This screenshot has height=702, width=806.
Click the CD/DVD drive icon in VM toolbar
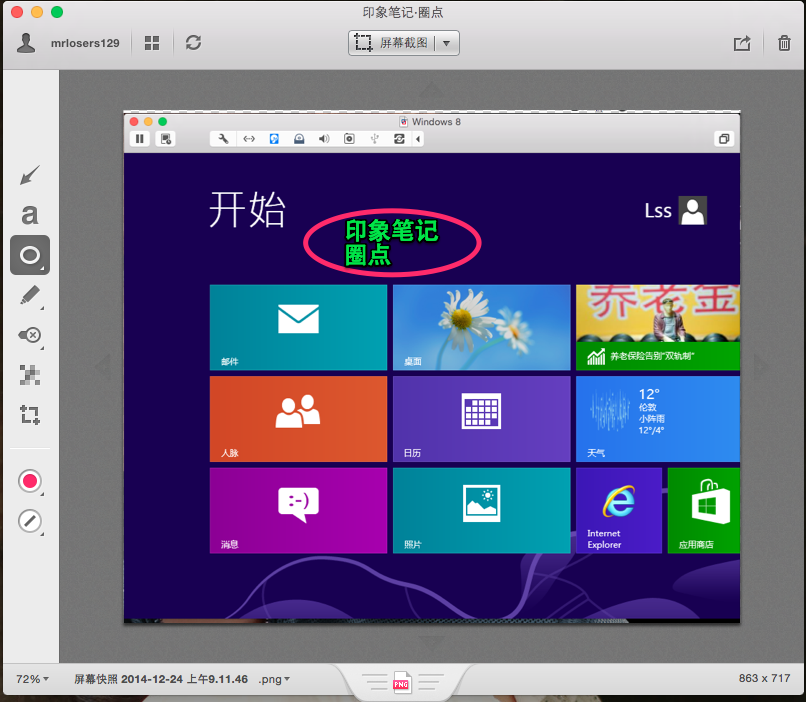click(x=299, y=139)
